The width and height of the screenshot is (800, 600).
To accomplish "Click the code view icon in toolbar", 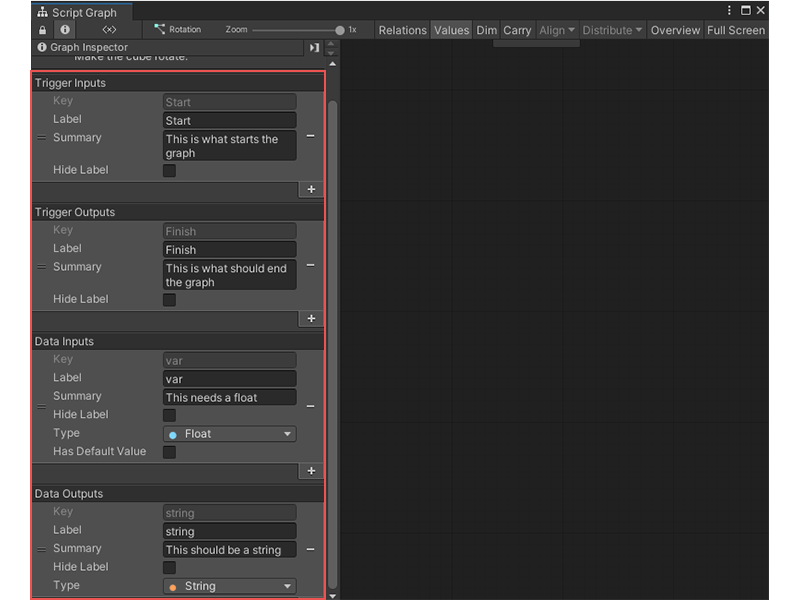I will [110, 29].
